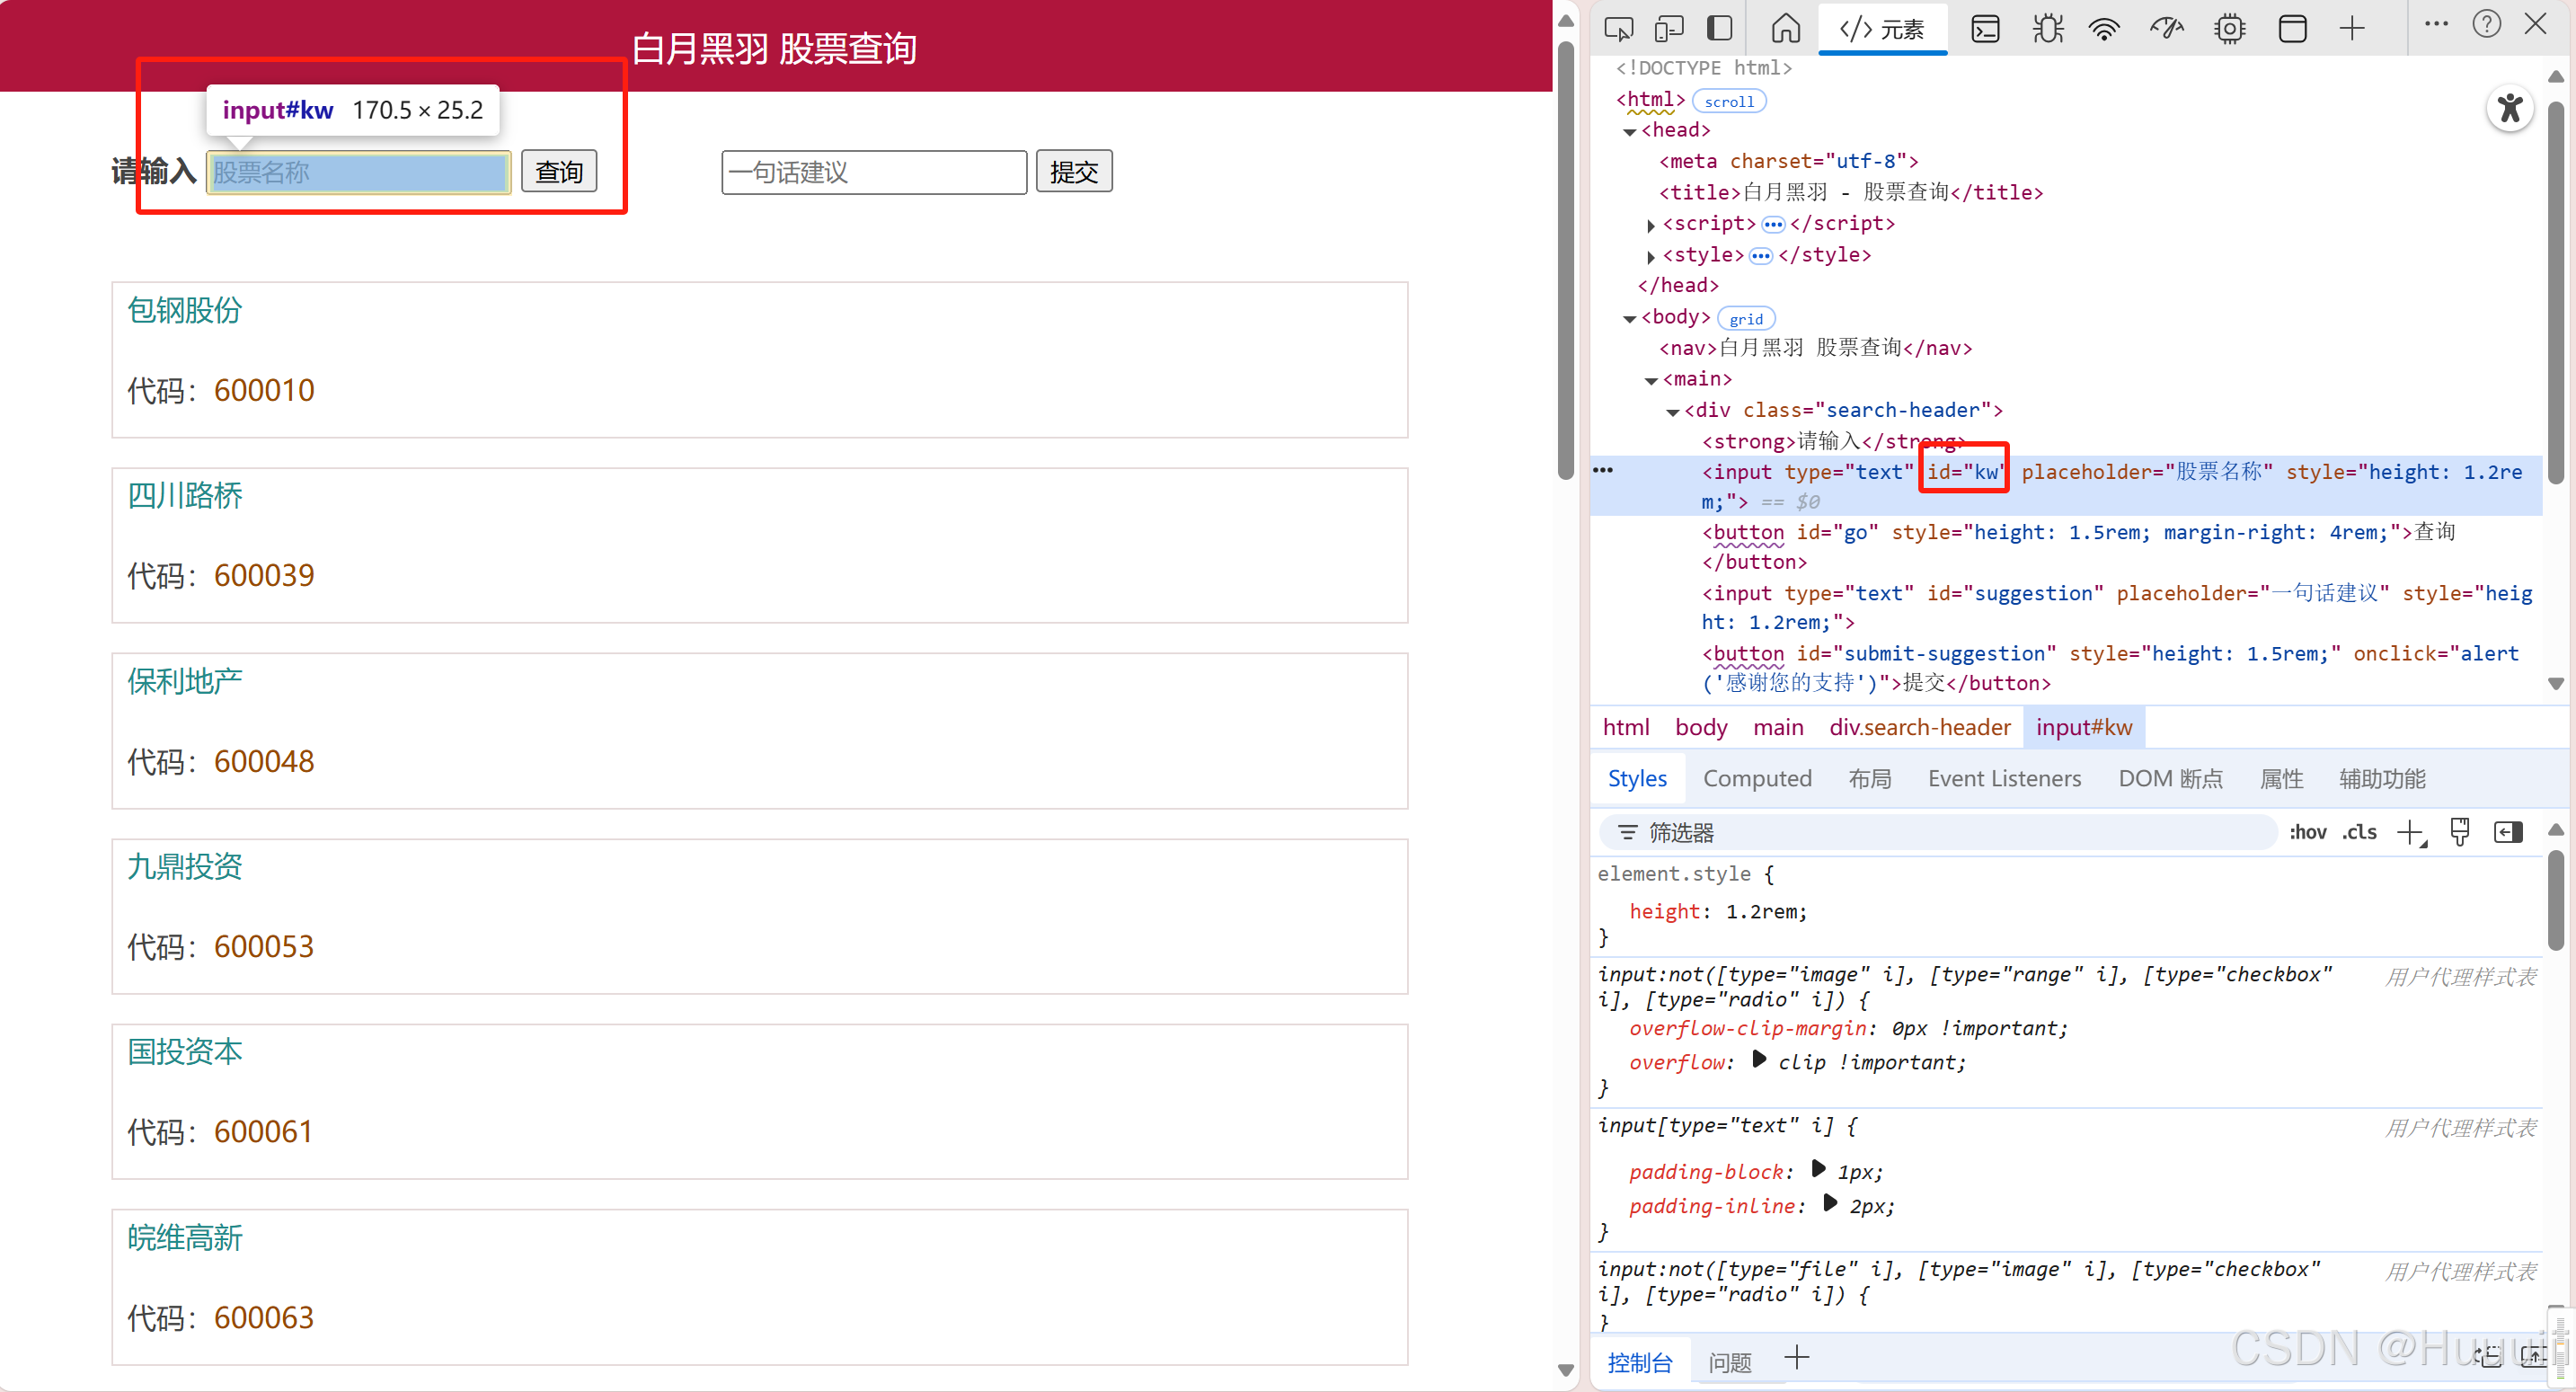2576x1392 pixels.
Task: Switch to the Computed tab
Action: point(1756,778)
